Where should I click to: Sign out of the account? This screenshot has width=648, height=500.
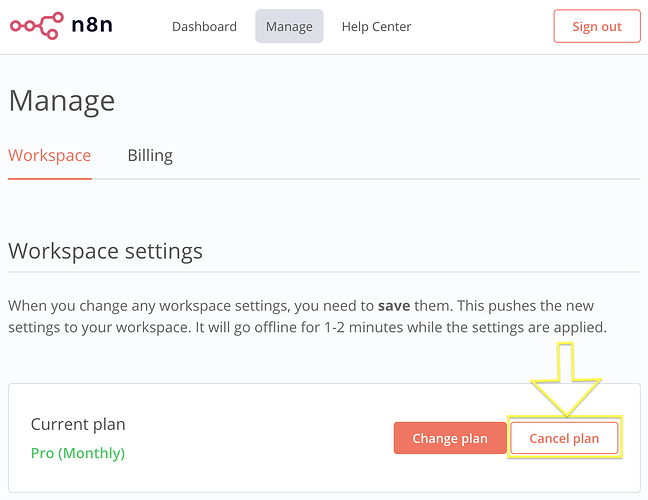(597, 26)
